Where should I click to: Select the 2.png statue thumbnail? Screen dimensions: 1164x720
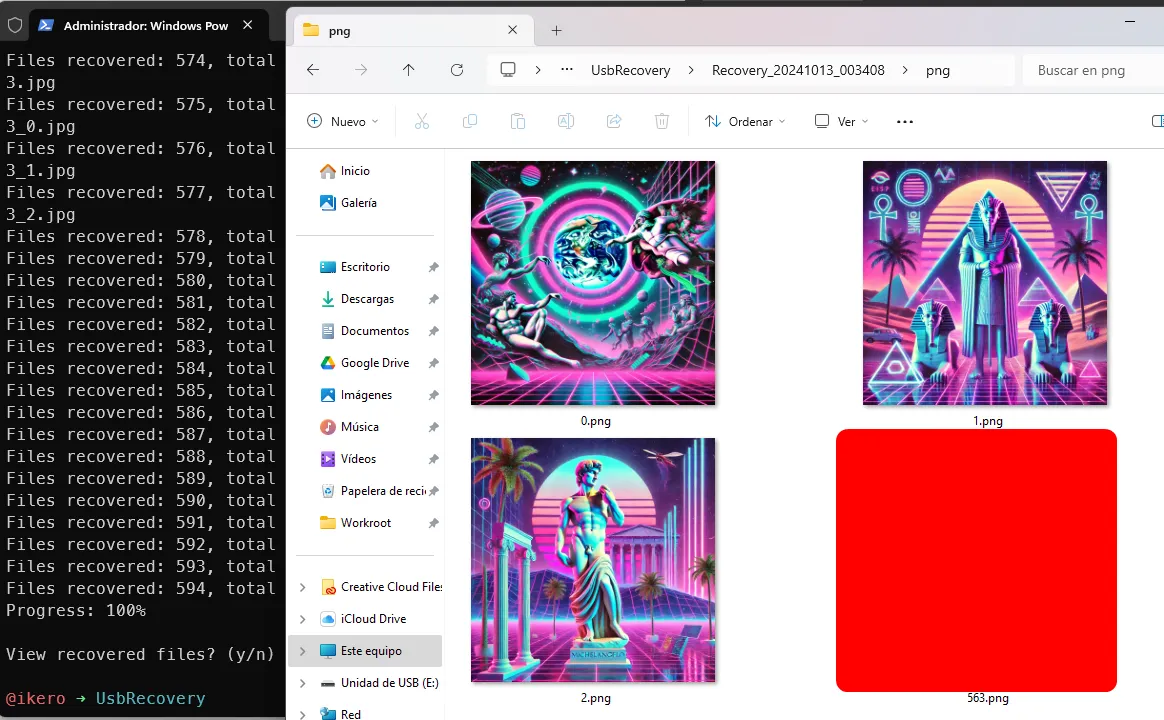(593, 560)
